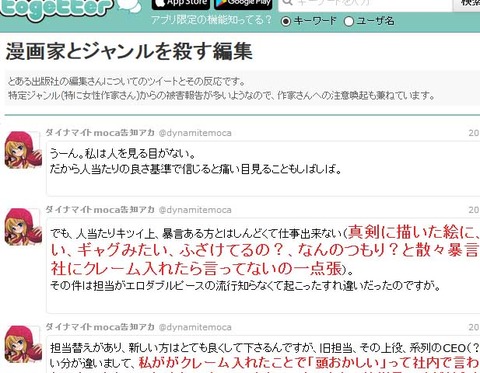Image resolution: width=480 pixels, height=373 pixels.
Task: Open avatar of the でも、人当たりキツイ上 tweet
Action: click(x=23, y=227)
